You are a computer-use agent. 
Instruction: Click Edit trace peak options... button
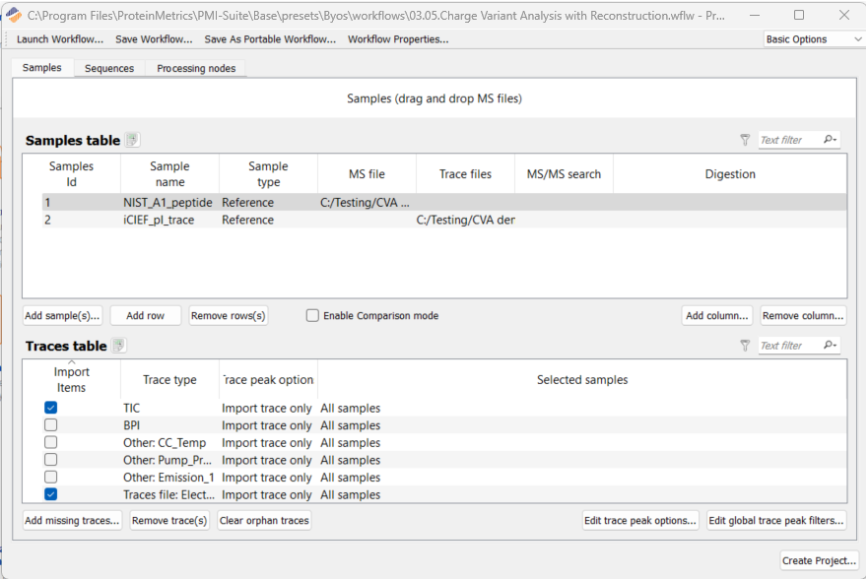click(x=640, y=520)
